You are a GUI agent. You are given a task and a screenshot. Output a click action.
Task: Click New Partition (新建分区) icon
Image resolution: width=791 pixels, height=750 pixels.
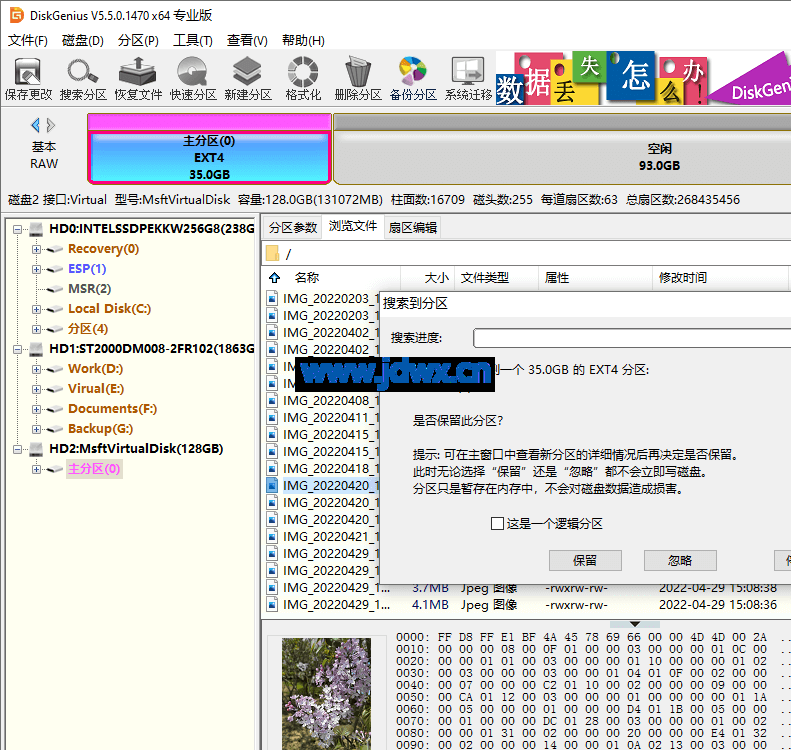point(248,79)
